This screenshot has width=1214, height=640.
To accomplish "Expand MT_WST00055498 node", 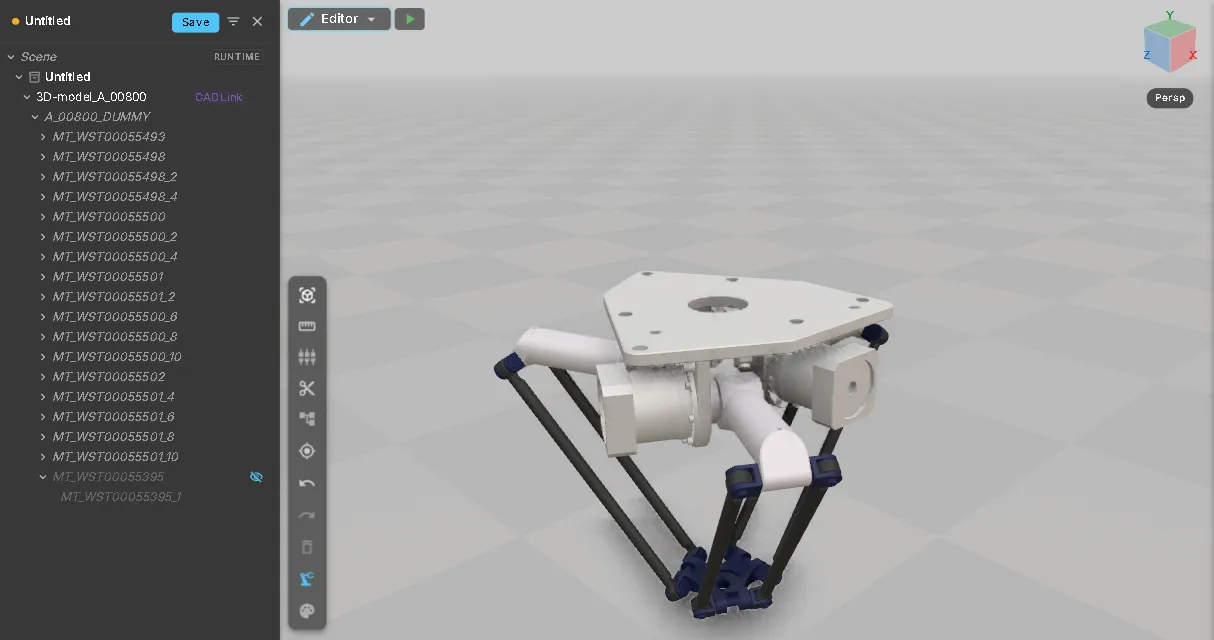I will (x=43, y=157).
